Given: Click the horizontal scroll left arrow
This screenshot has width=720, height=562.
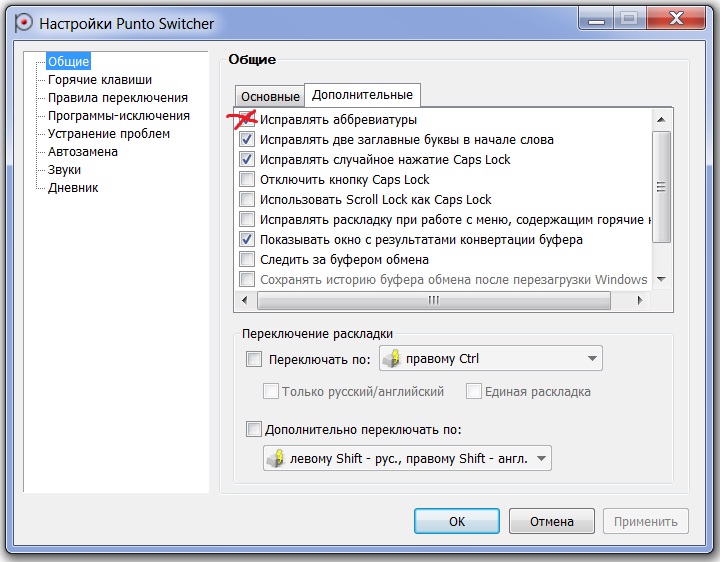Looking at the screenshot, I should 245,300.
